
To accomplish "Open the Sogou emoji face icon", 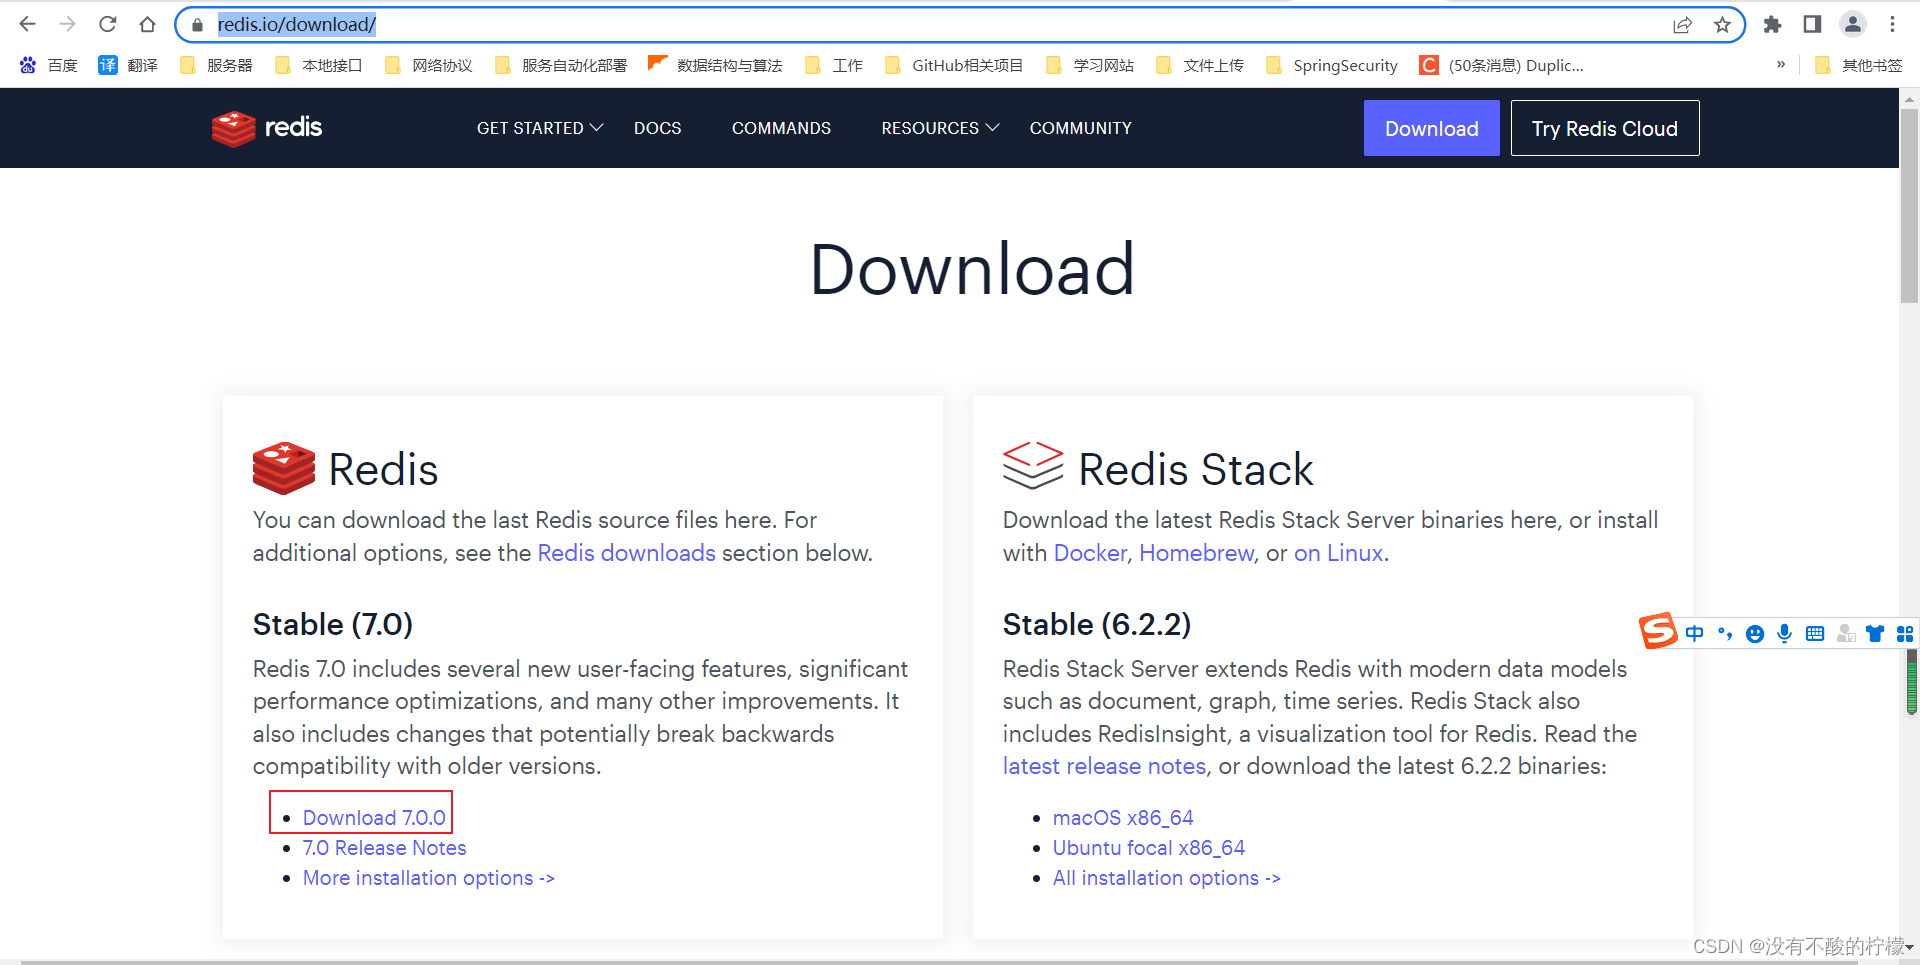I will pyautogui.click(x=1755, y=634).
